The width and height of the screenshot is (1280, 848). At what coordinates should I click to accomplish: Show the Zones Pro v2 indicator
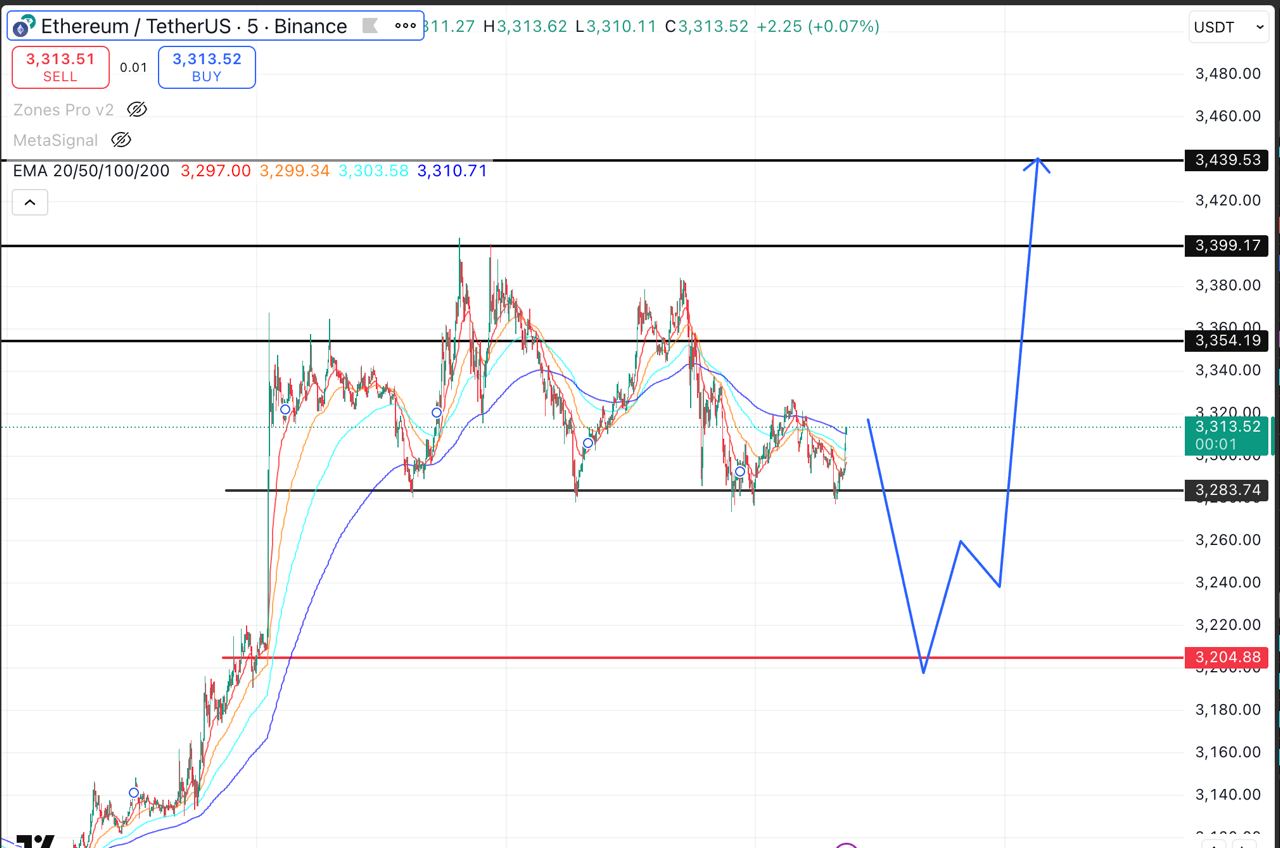(x=138, y=109)
